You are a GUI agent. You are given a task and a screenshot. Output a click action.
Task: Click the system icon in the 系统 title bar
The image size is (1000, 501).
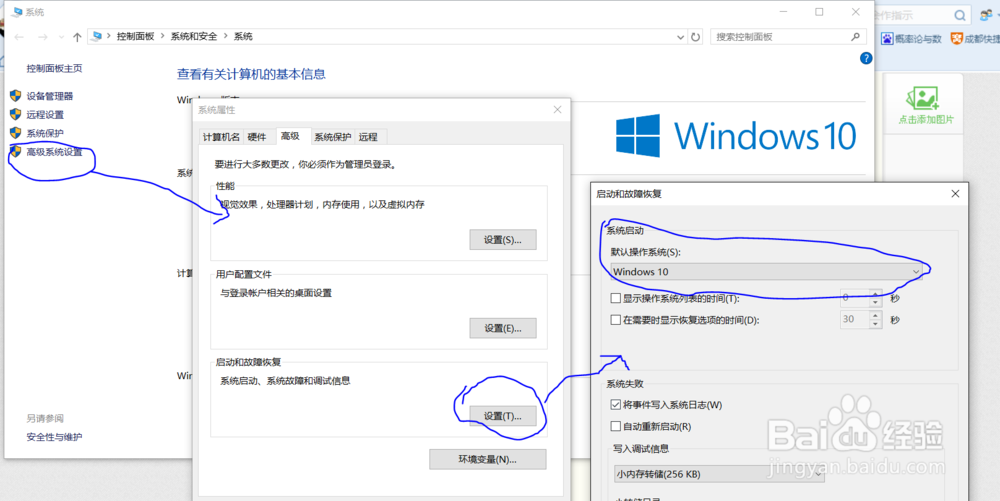17,12
